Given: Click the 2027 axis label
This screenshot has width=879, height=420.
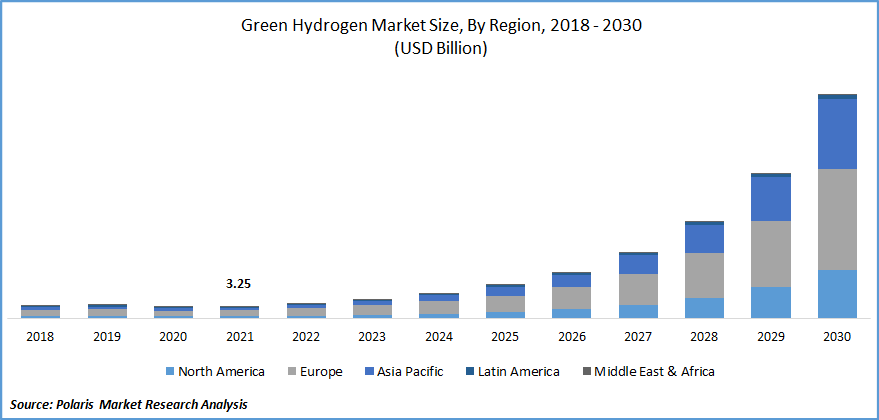Looking at the screenshot, I should click(639, 337).
